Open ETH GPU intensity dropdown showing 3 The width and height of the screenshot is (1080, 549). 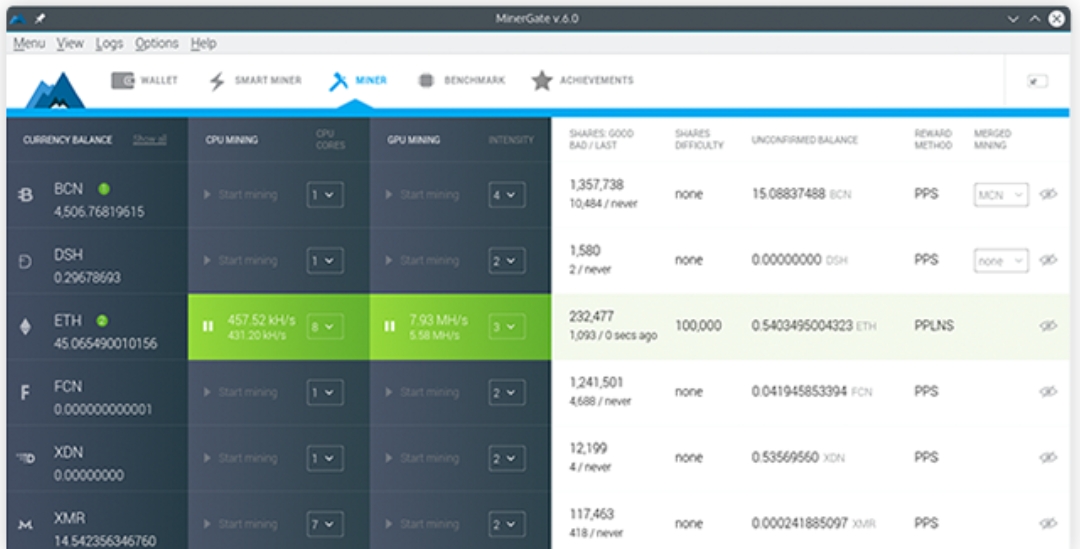[x=506, y=327]
